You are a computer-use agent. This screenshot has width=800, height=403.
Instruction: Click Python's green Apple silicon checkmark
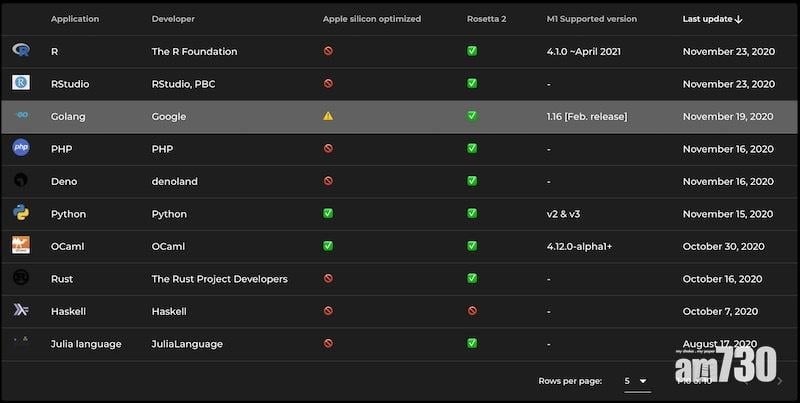tap(328, 214)
